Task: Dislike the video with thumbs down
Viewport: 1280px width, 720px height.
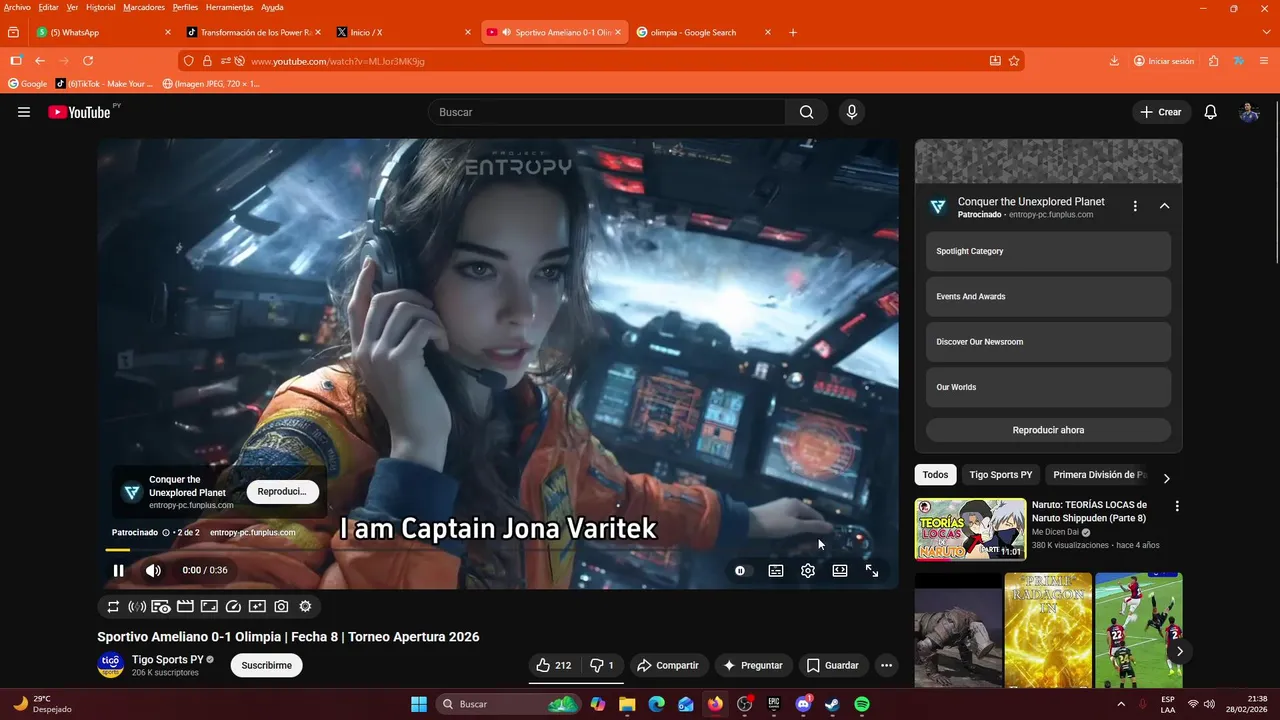Action: (603, 665)
